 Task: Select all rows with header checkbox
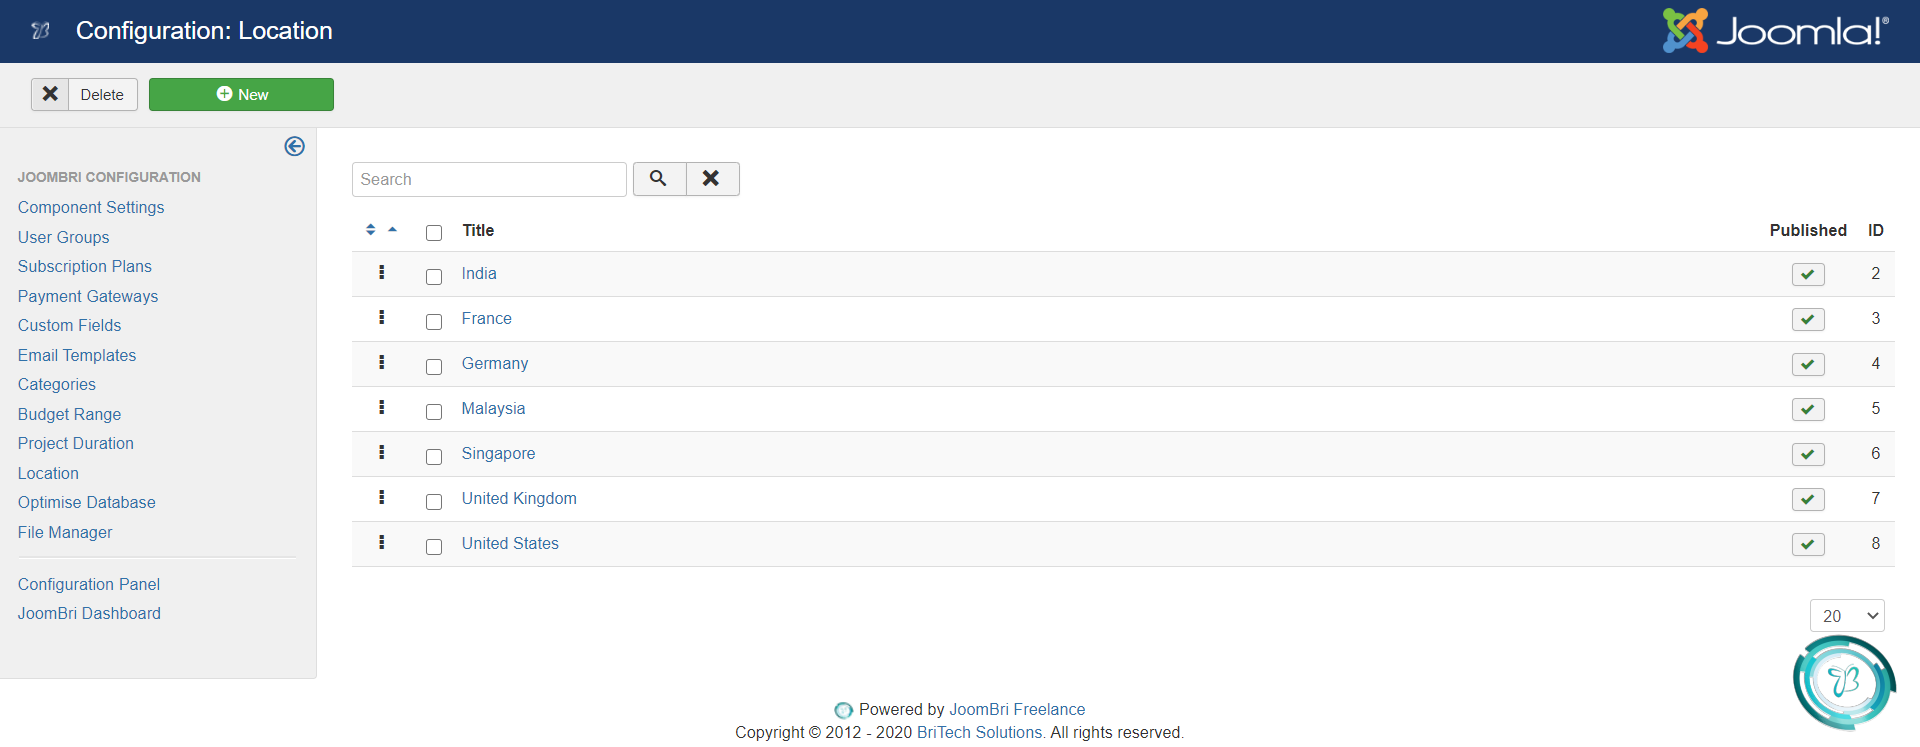pos(434,233)
